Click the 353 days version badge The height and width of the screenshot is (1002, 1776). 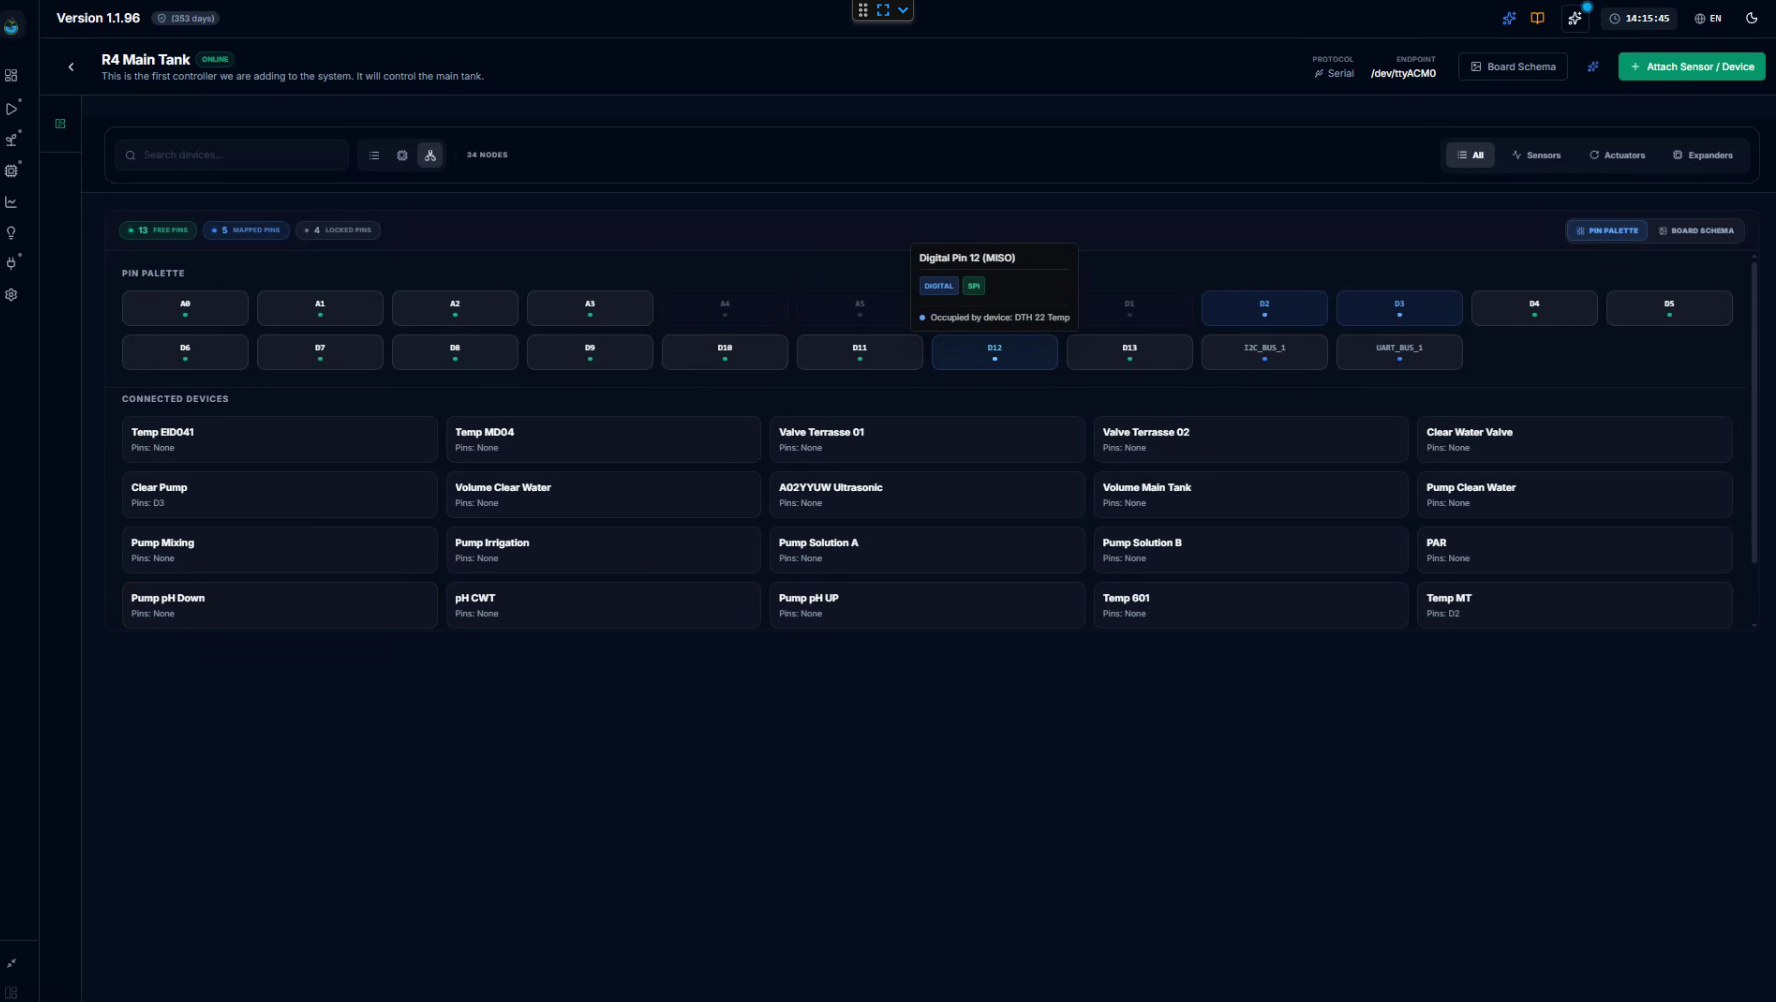pos(186,18)
